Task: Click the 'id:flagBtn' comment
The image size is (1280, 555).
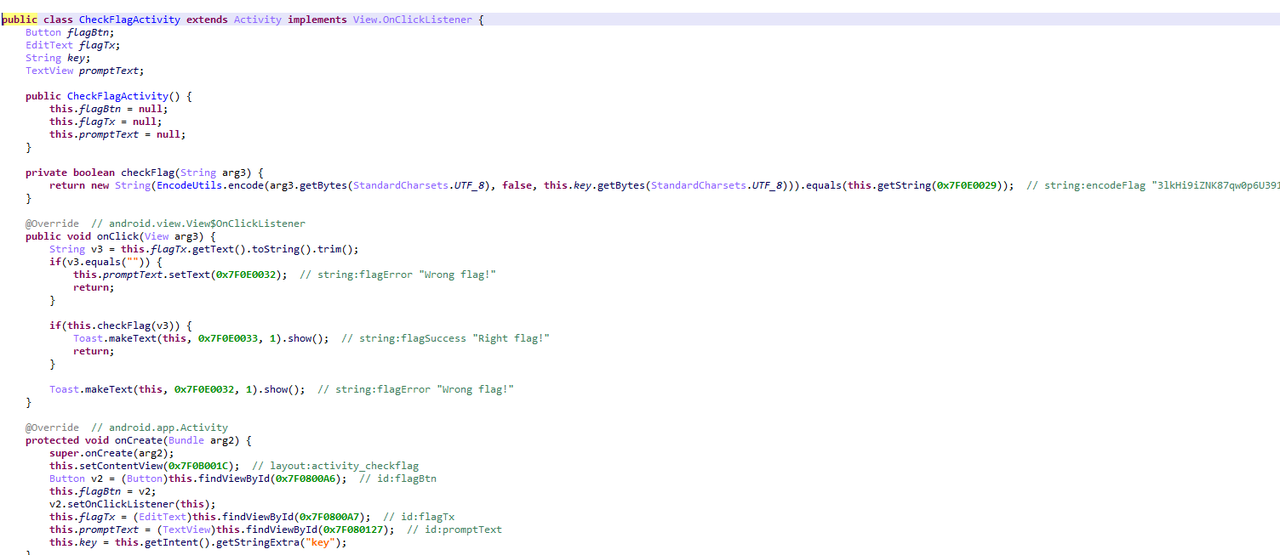Action: (x=407, y=479)
